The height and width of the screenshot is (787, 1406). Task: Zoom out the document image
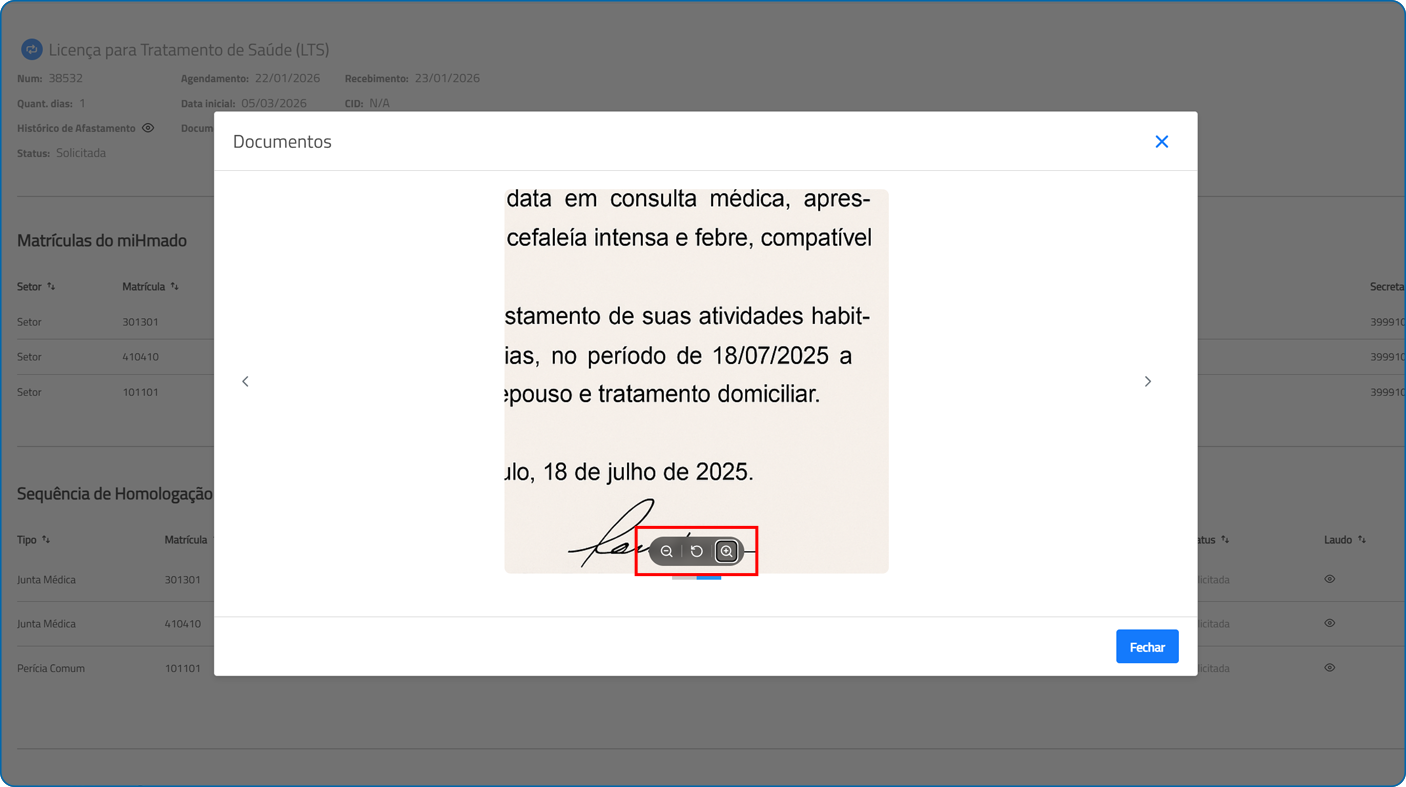coord(667,552)
